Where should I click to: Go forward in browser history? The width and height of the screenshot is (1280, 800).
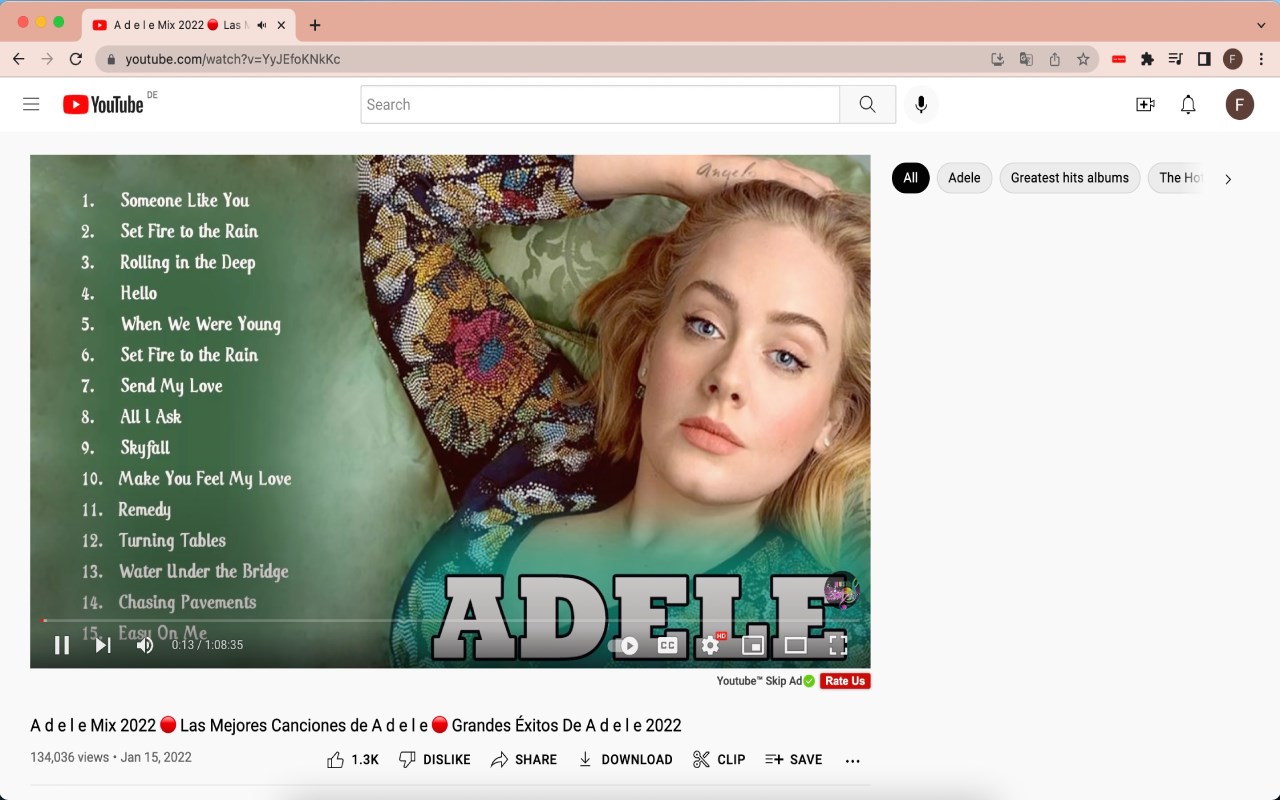tap(47, 59)
